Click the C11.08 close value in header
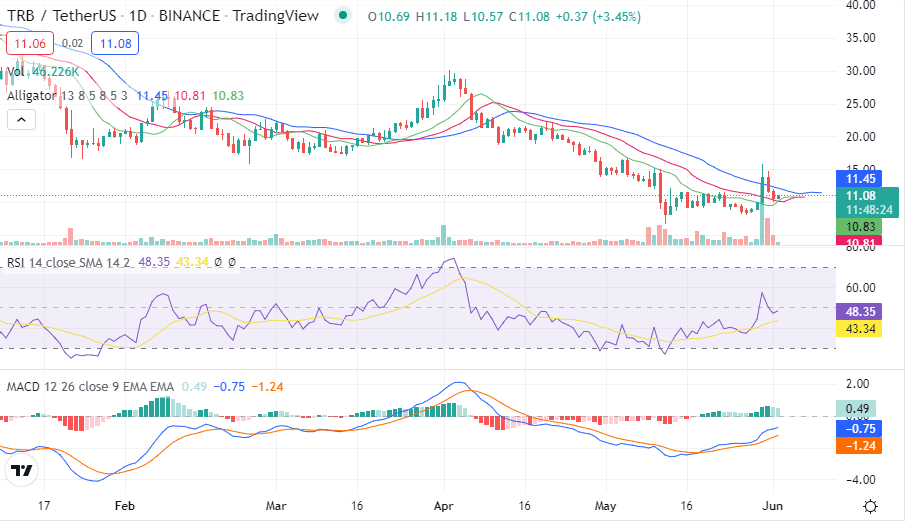905x521 pixels. click(x=529, y=17)
